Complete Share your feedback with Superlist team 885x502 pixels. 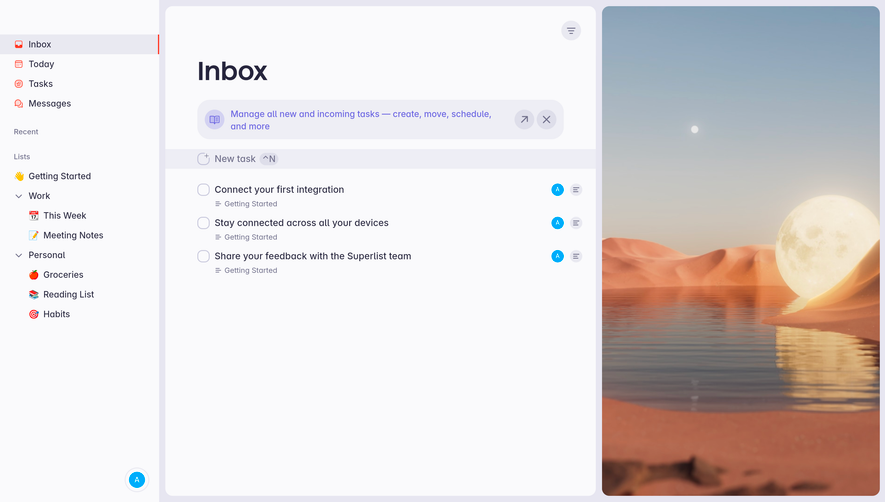pos(203,256)
